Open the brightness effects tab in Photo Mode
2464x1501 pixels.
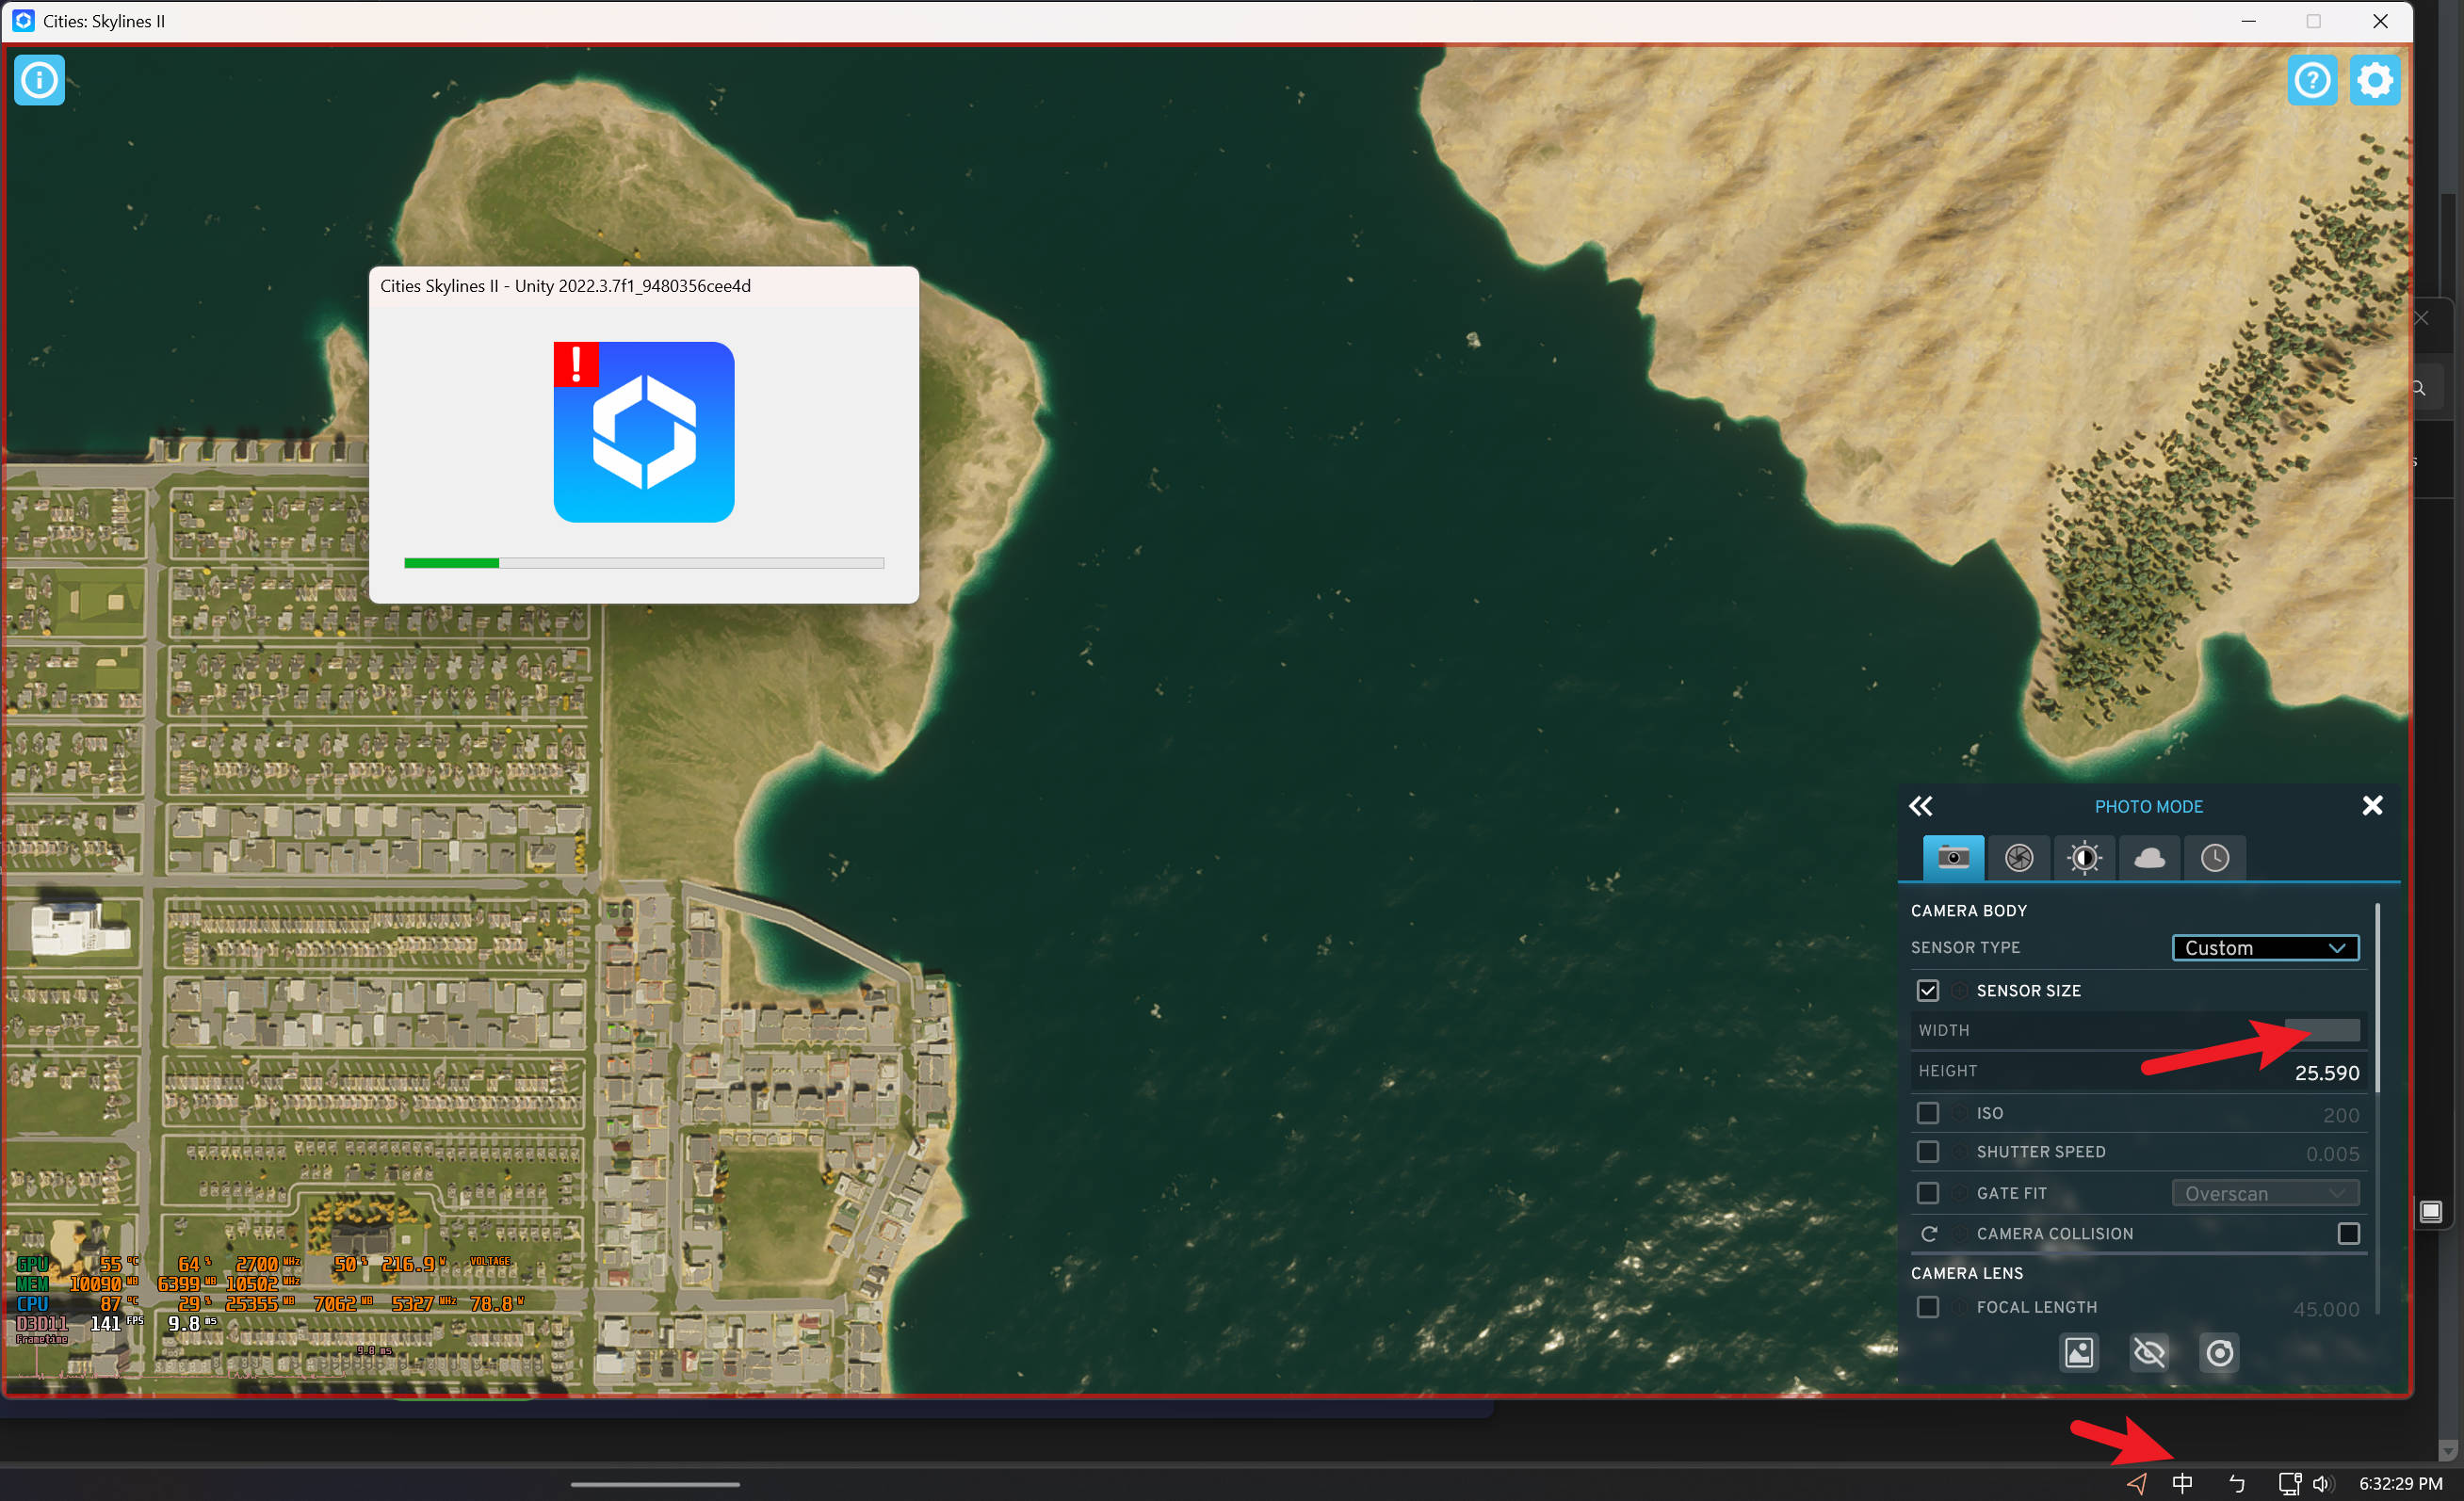(x=2085, y=857)
